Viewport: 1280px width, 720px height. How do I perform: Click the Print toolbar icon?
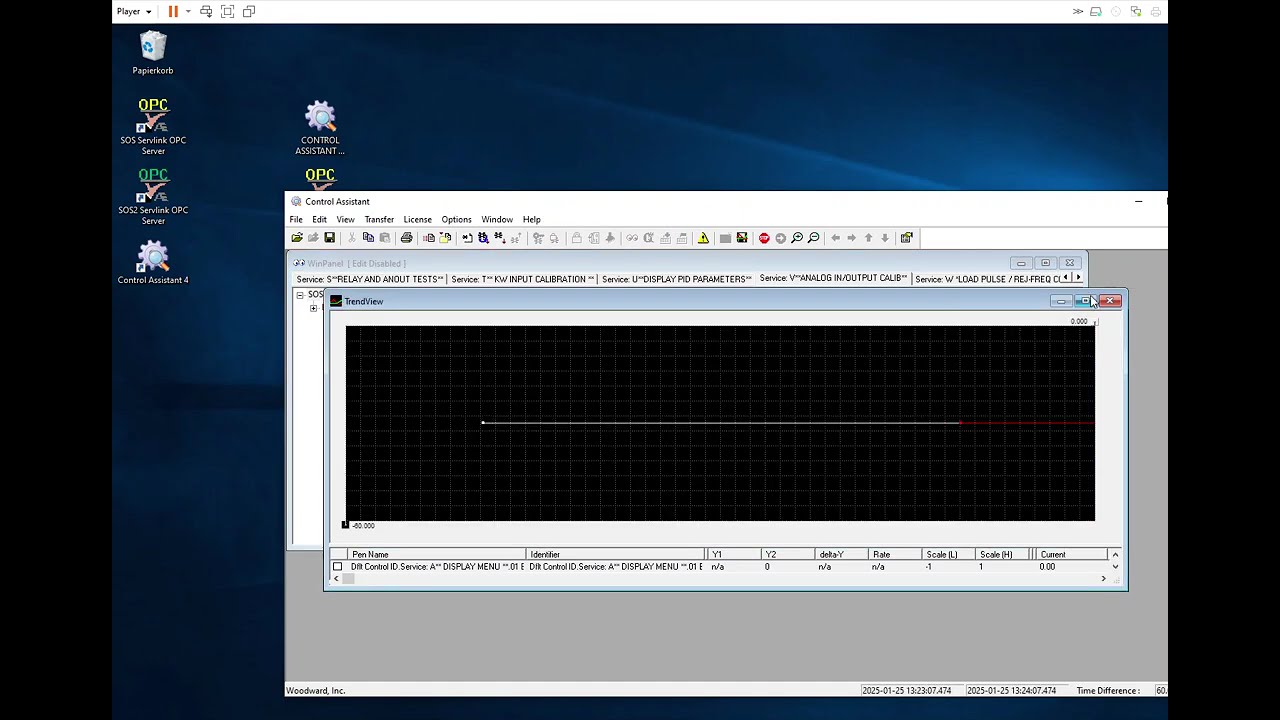[406, 238]
